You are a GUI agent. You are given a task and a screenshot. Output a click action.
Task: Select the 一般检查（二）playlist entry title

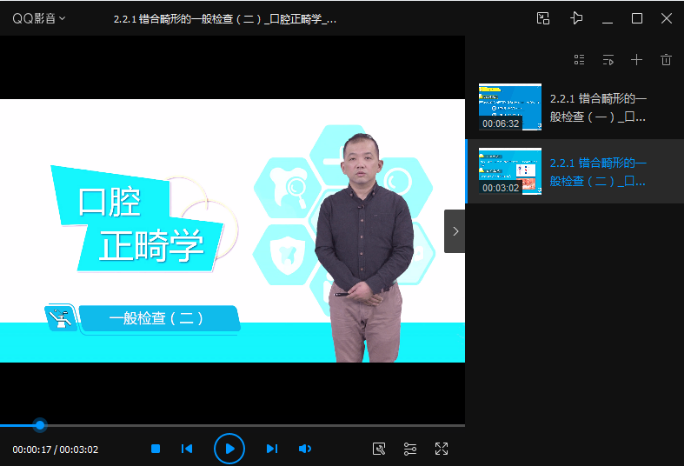[598, 171]
